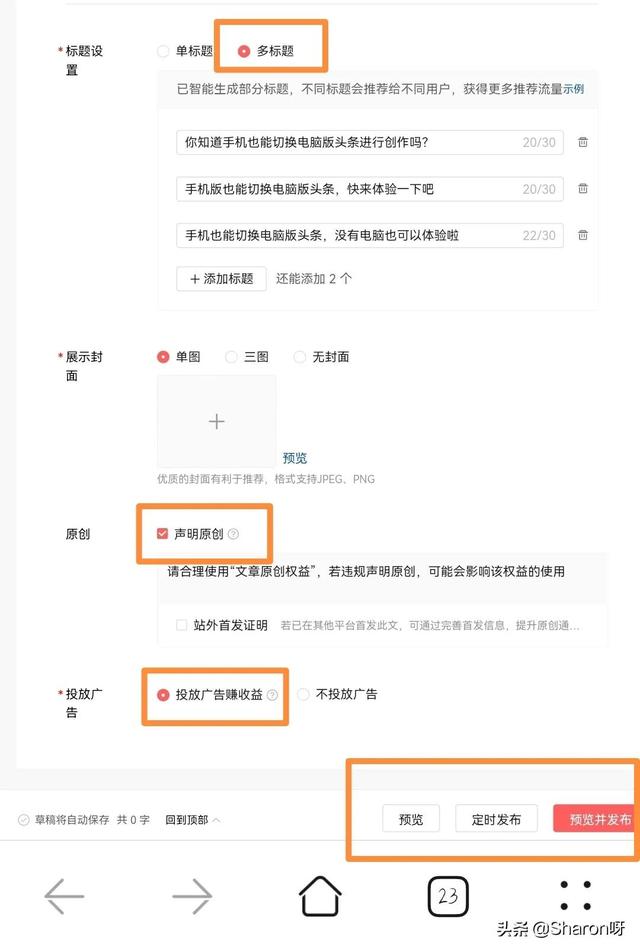This screenshot has width=640, height=952.
Task: Click the draft autosave check icon
Action: click(24, 820)
